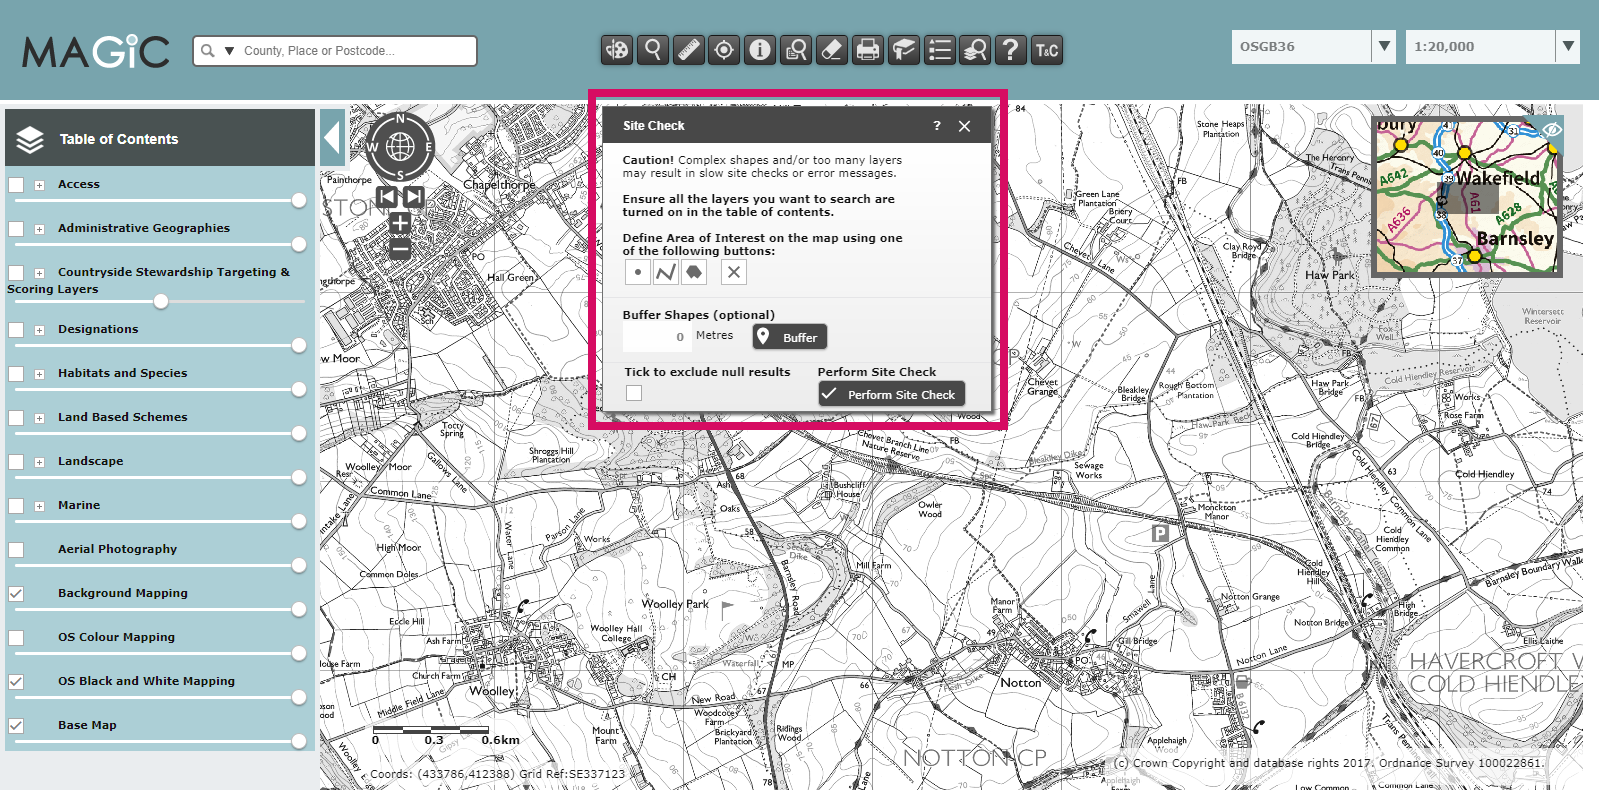Viewport: 1600px width, 790px height.
Task: Click the Base Map transparency slider handle
Action: (x=299, y=741)
